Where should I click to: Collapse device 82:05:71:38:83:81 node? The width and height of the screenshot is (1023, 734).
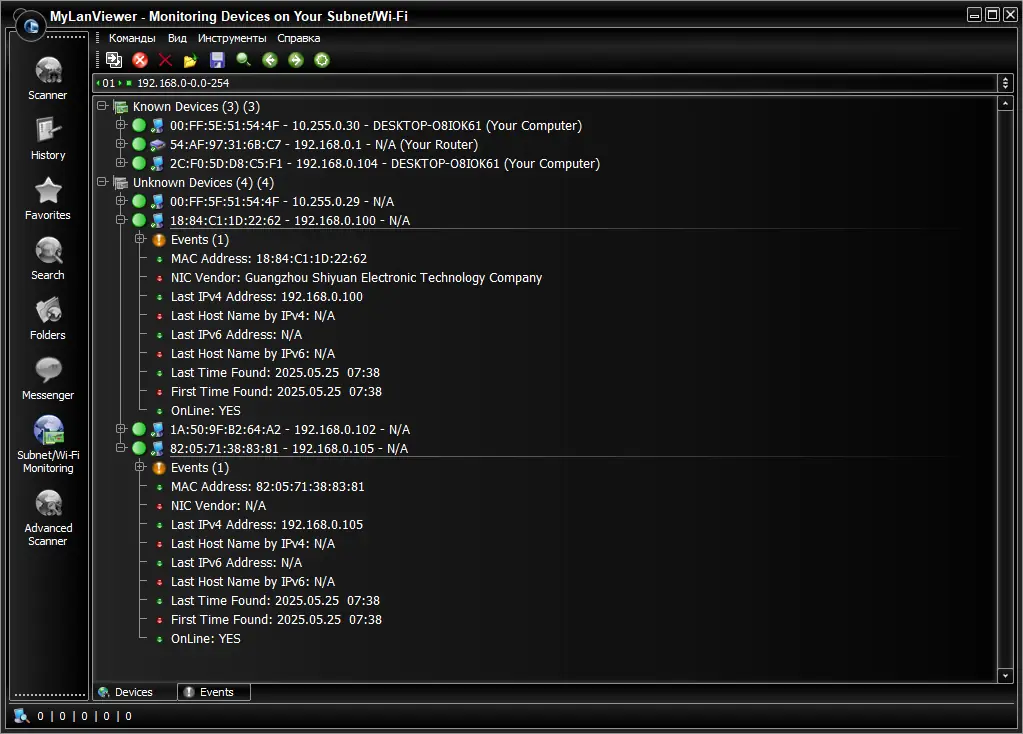(121, 448)
